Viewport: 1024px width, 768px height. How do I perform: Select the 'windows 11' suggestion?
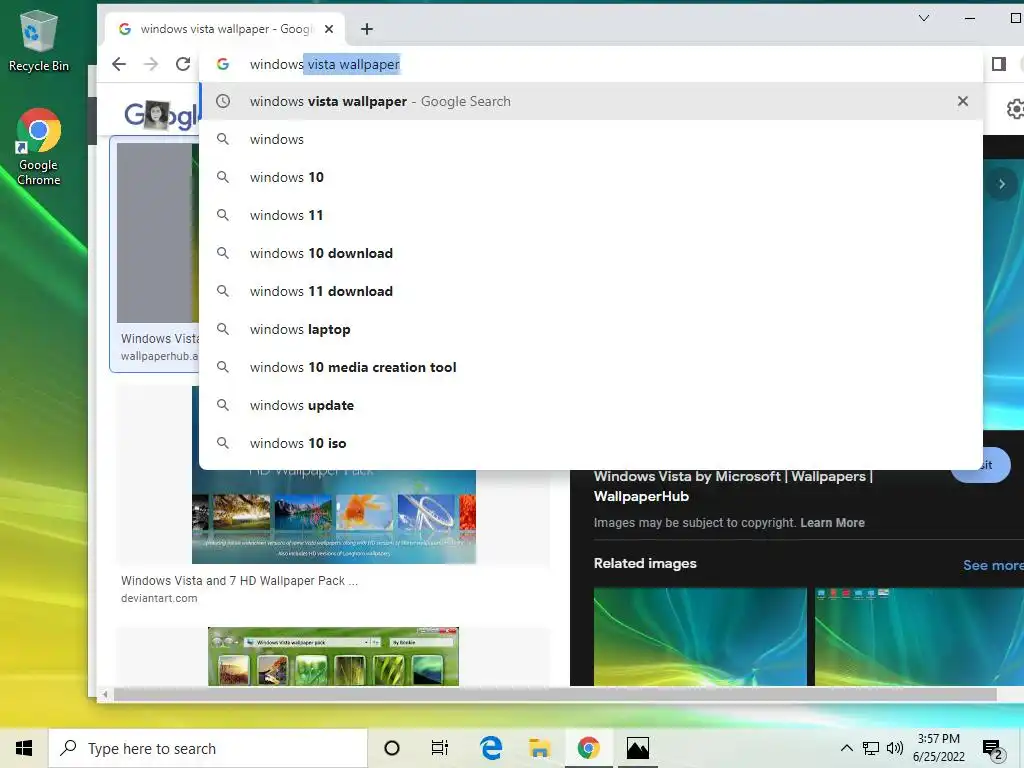[x=591, y=215]
